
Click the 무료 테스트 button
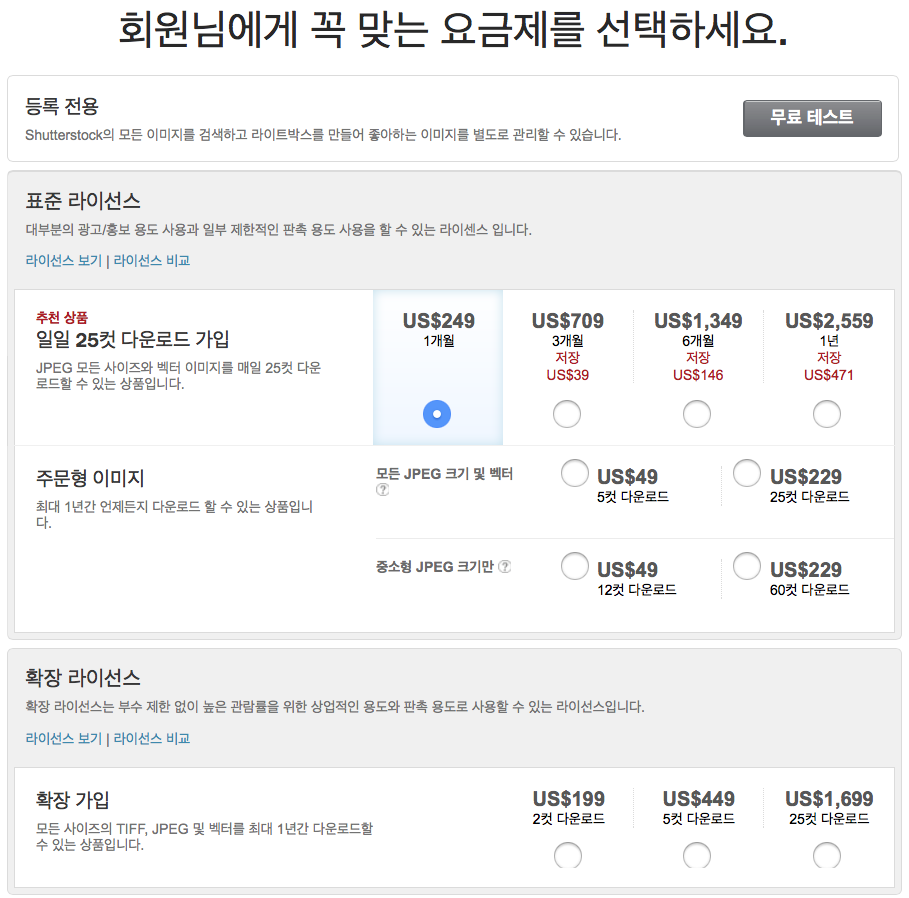click(812, 118)
